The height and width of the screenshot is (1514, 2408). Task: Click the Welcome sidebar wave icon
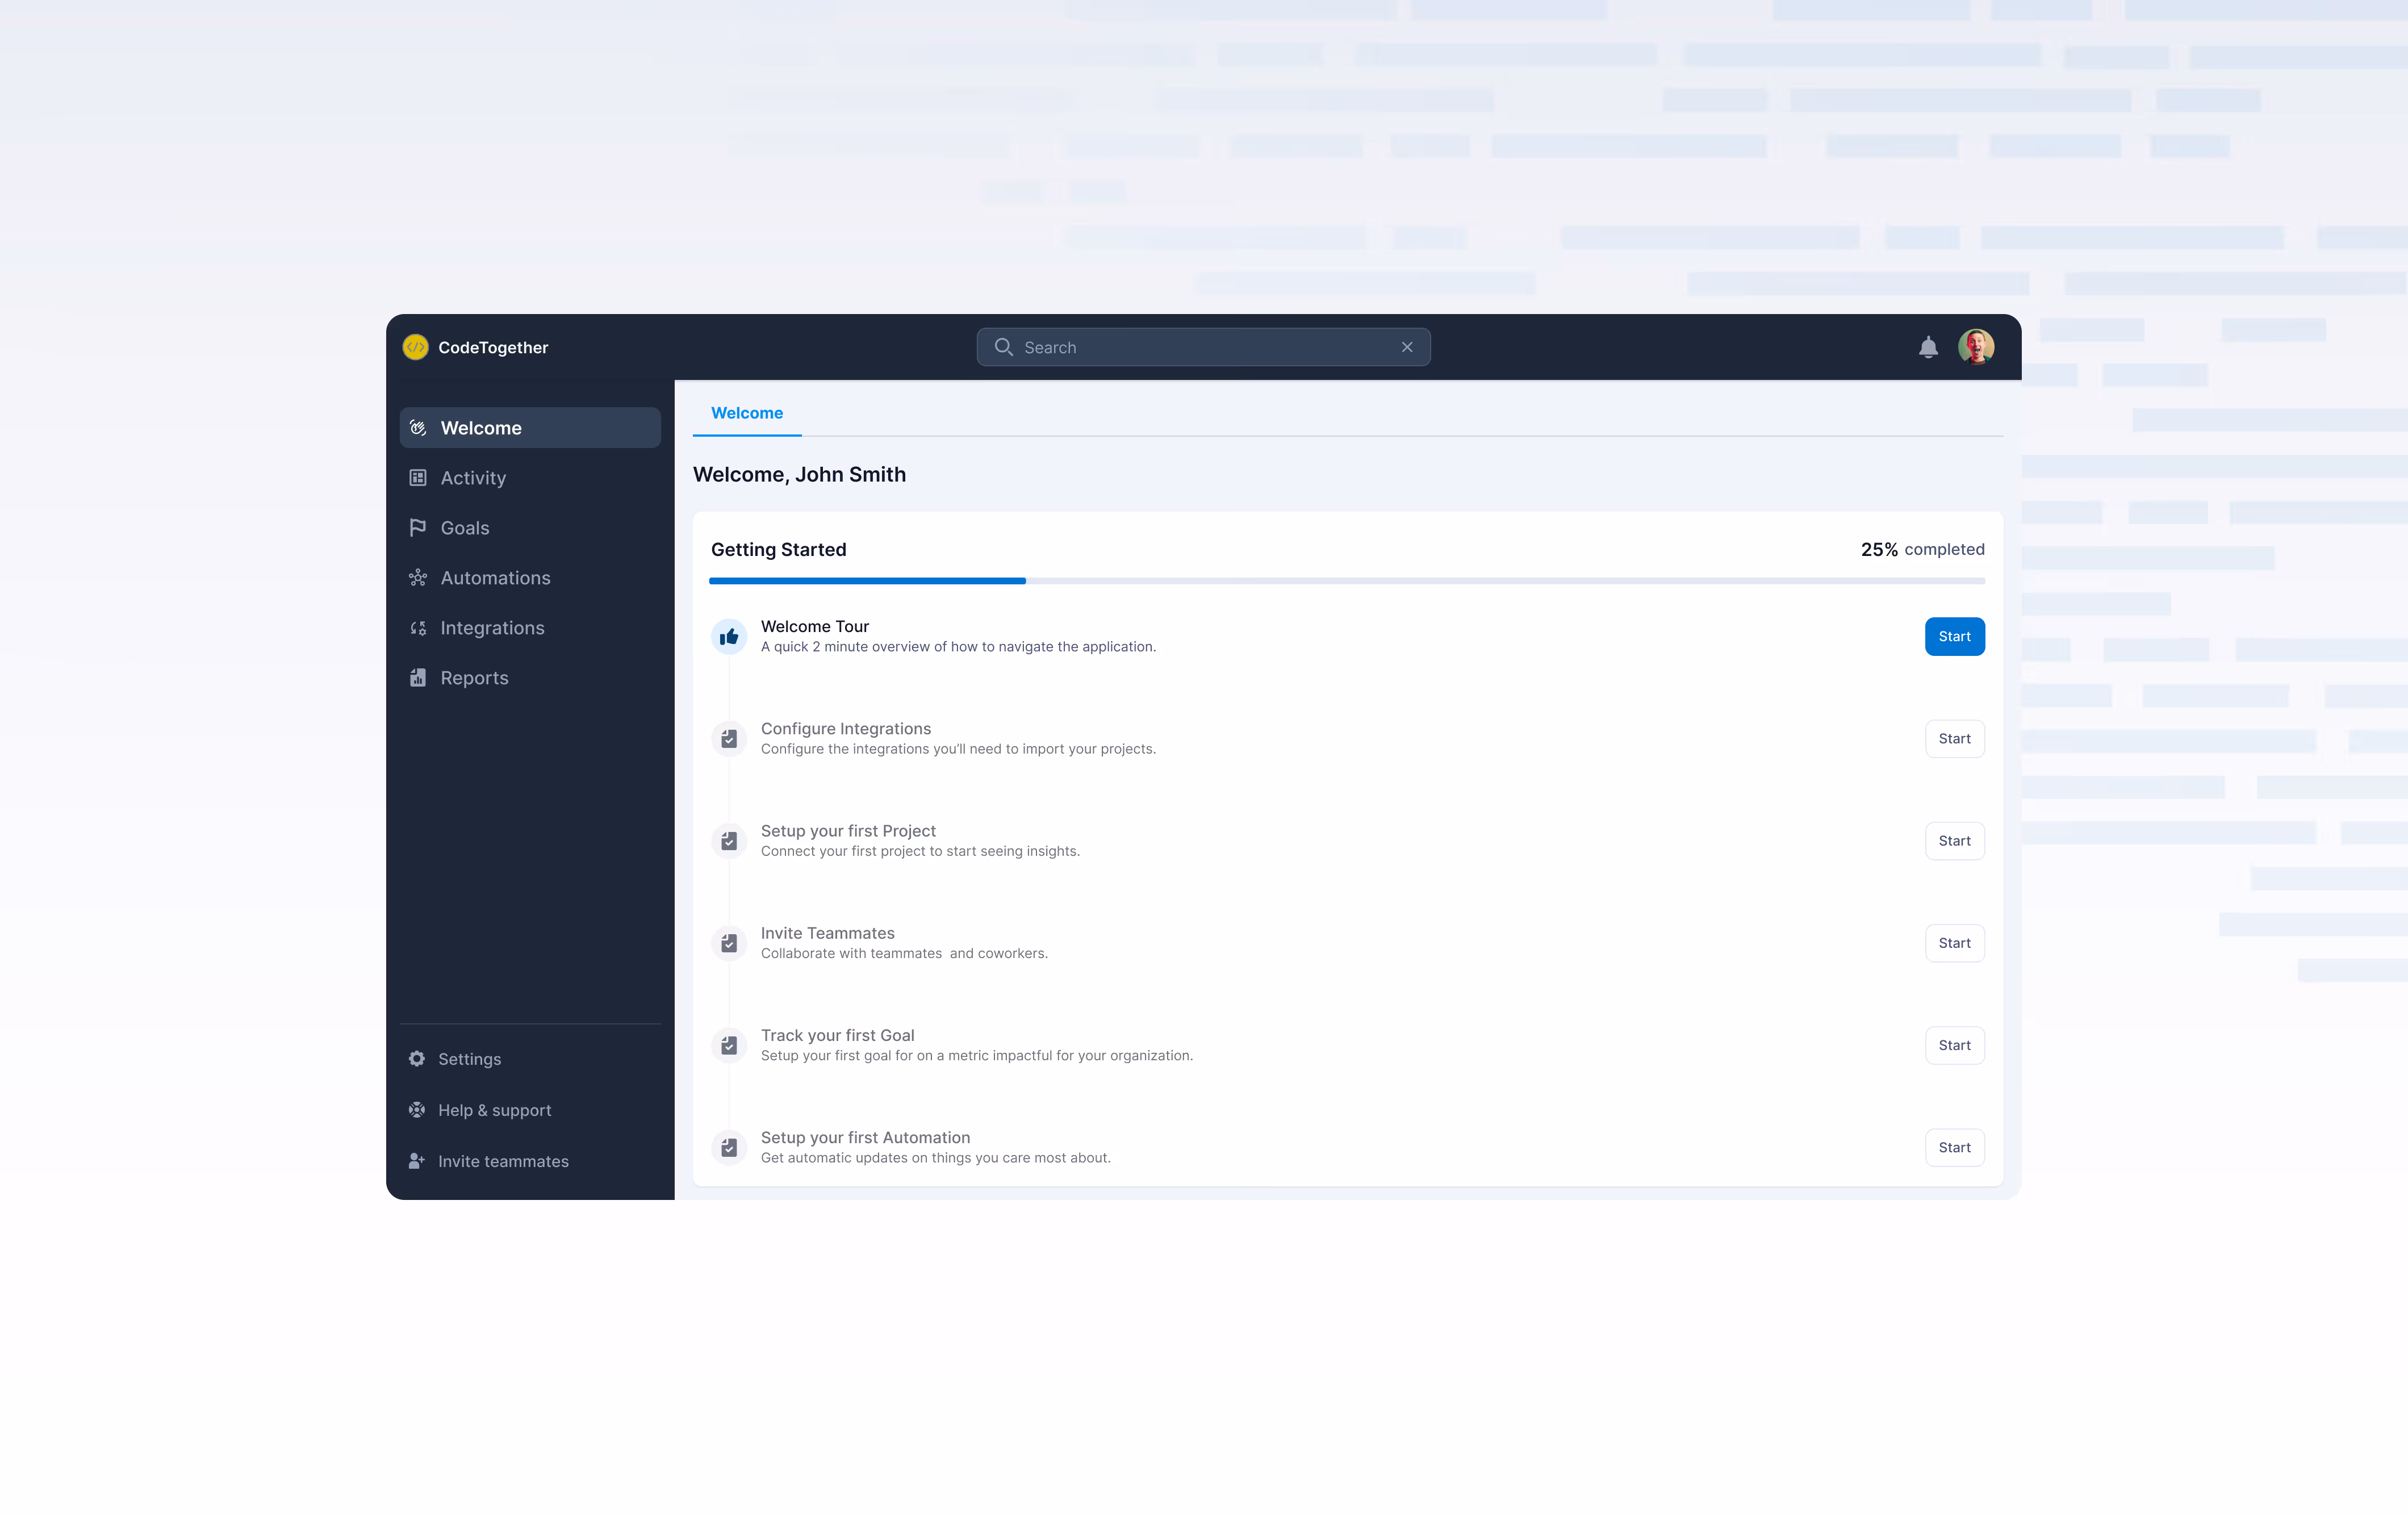tap(418, 428)
